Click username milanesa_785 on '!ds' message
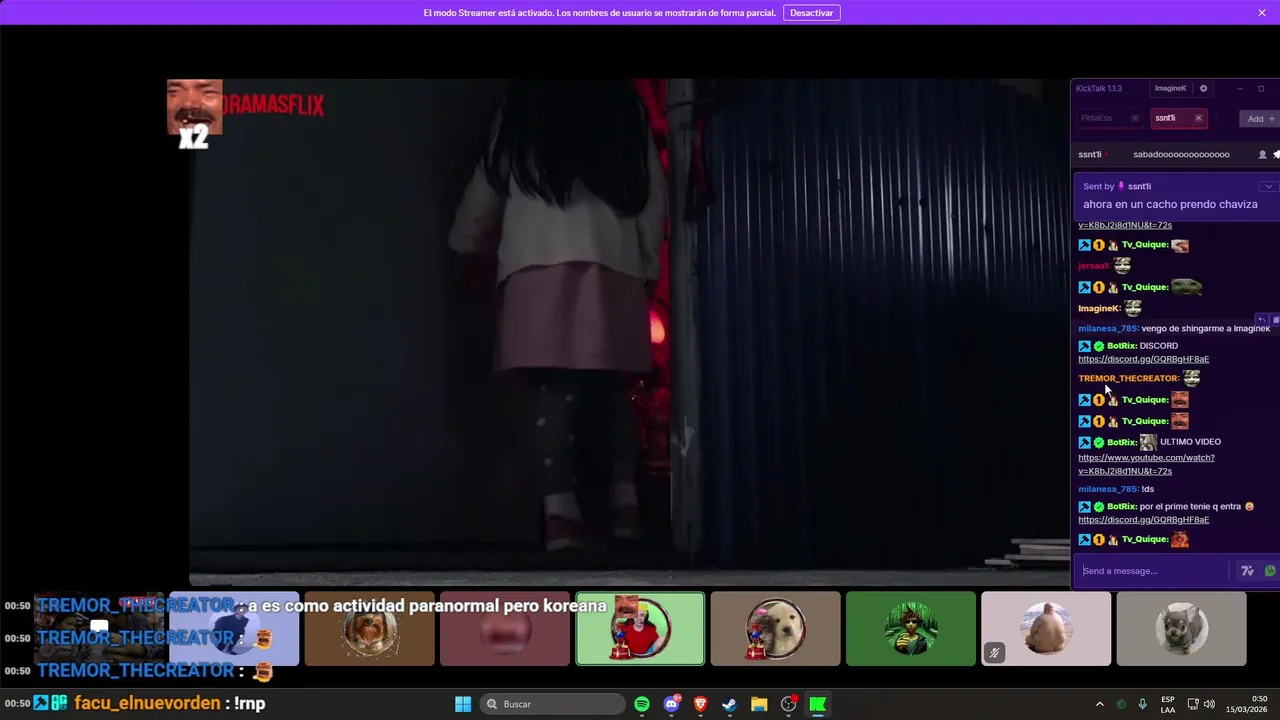 [1108, 489]
